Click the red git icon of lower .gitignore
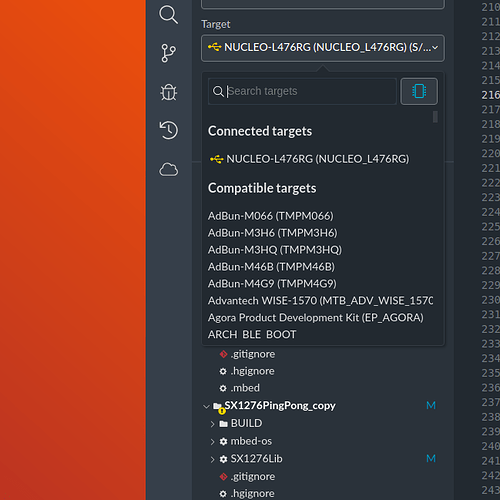This screenshot has height=500, width=500. pos(223,477)
